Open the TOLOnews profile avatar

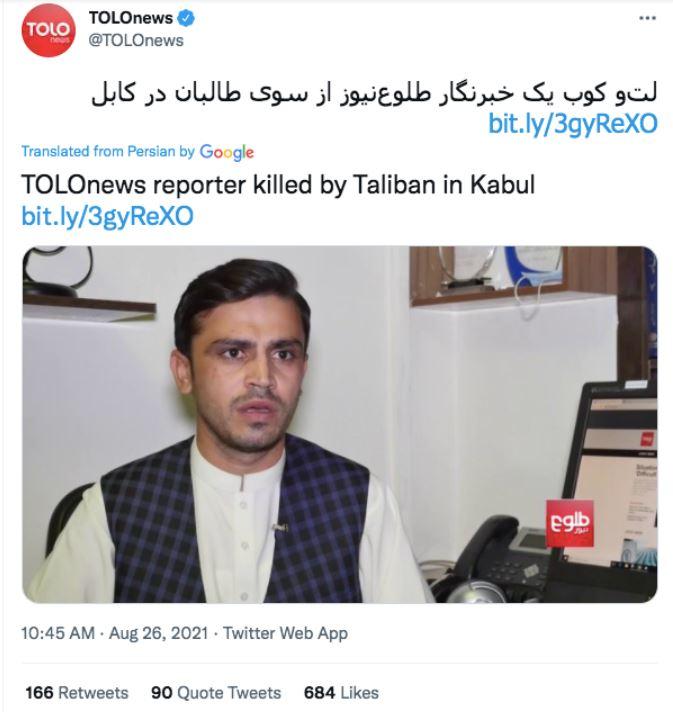(48, 30)
